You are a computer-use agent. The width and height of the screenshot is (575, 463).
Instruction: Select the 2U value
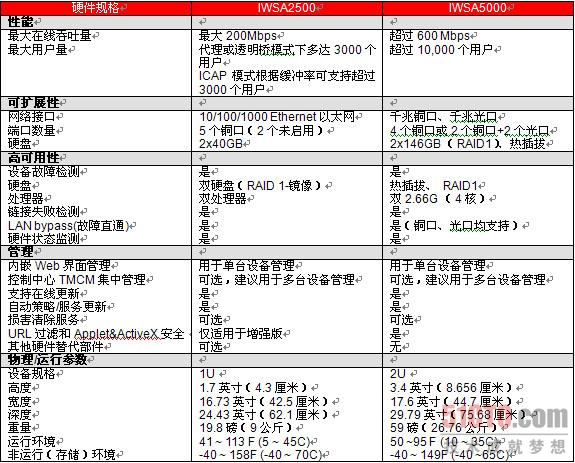click(x=398, y=374)
